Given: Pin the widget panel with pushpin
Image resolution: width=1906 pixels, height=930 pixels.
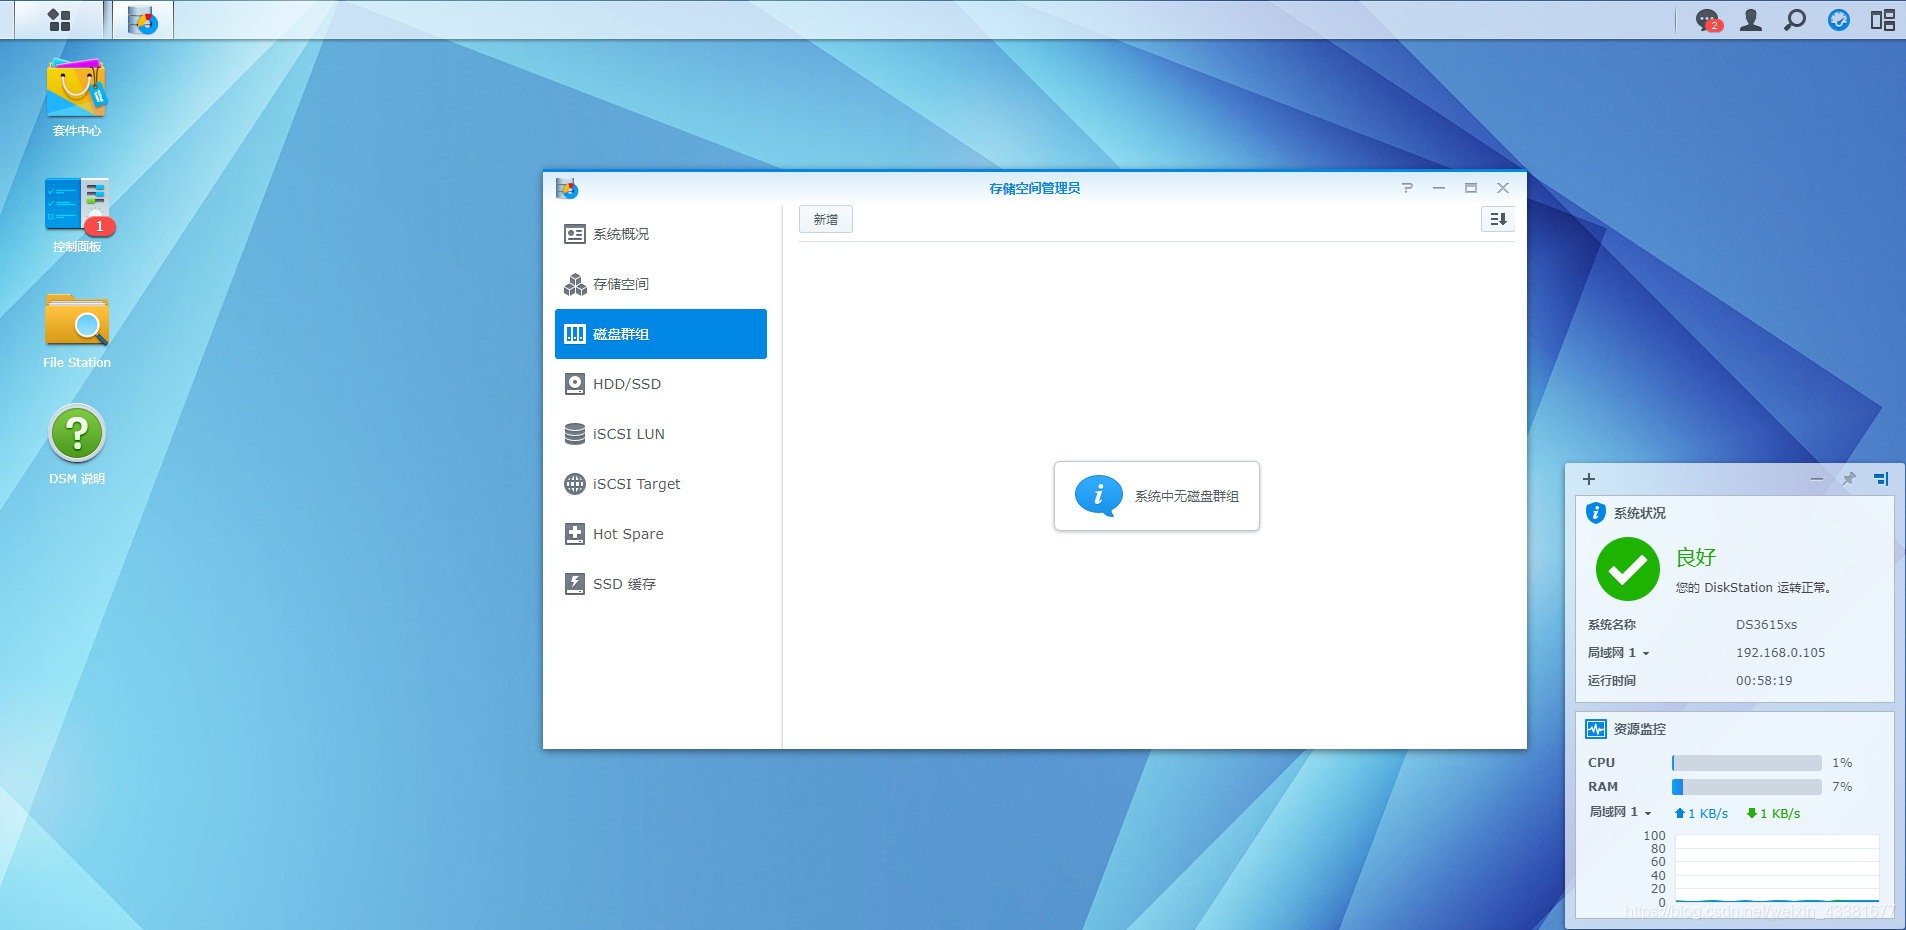Looking at the screenshot, I should coord(1849,479).
